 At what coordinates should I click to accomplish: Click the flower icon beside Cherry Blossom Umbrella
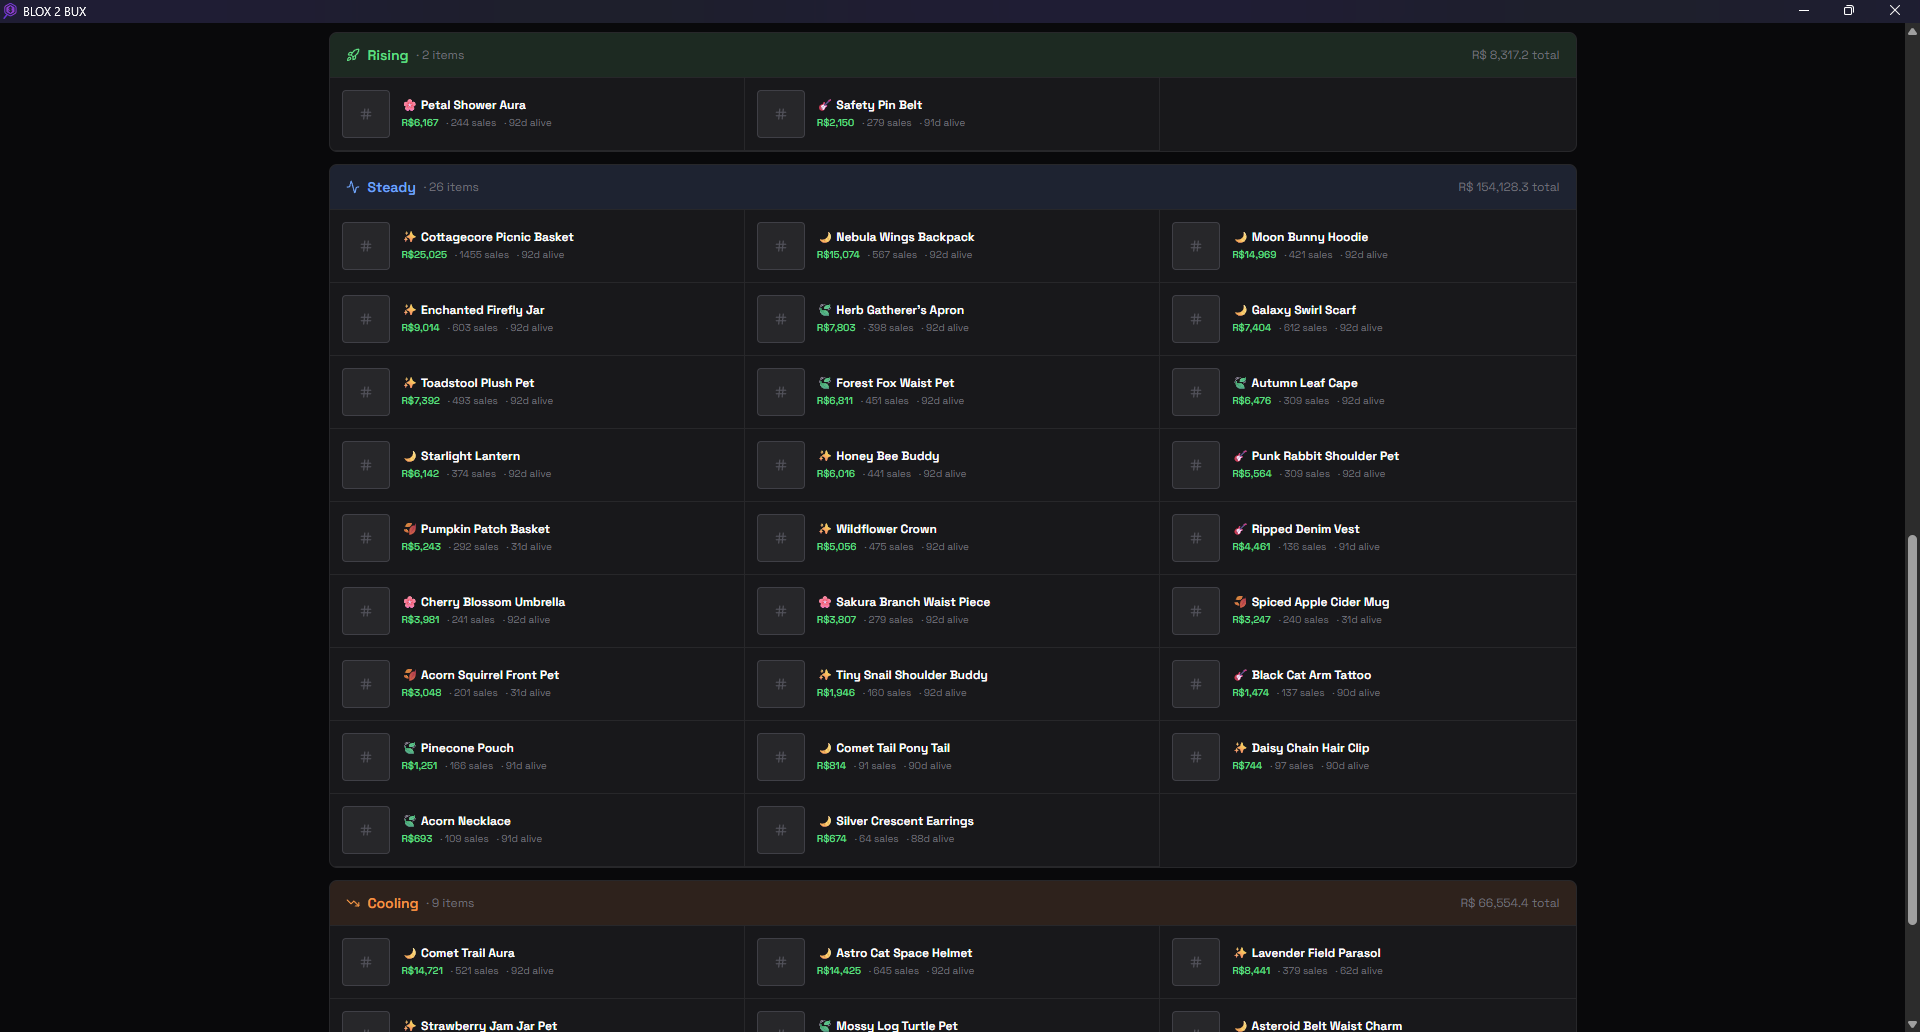coord(409,602)
